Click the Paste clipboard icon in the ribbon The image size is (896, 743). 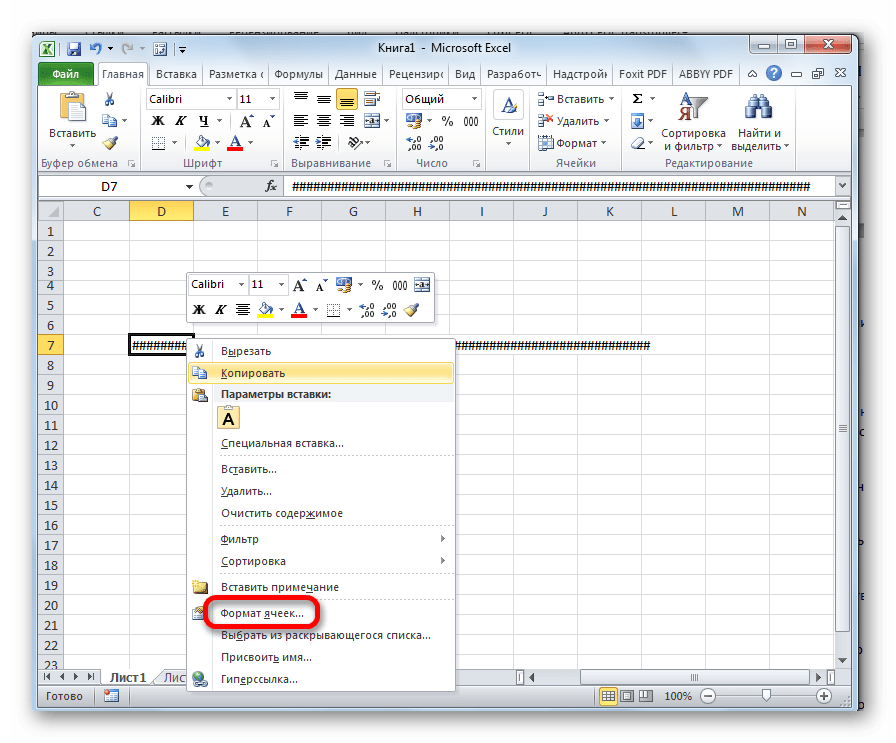tap(73, 108)
